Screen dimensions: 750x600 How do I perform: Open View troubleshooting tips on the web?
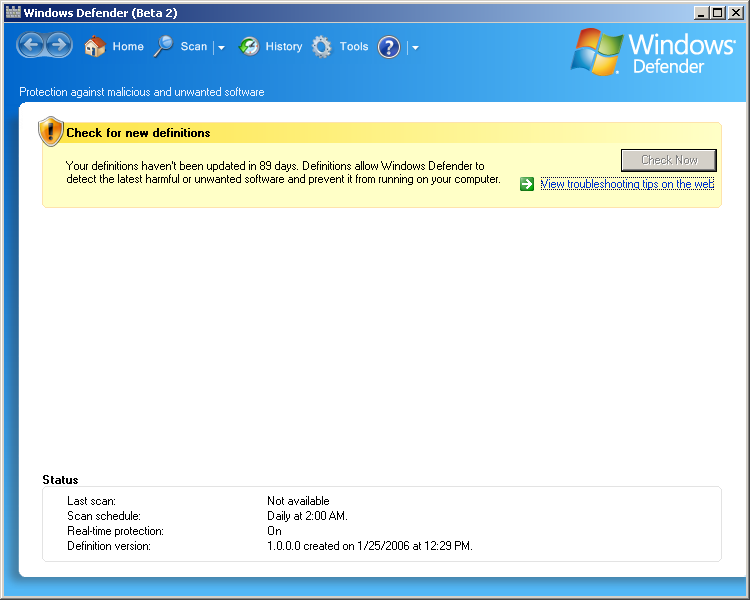627,184
